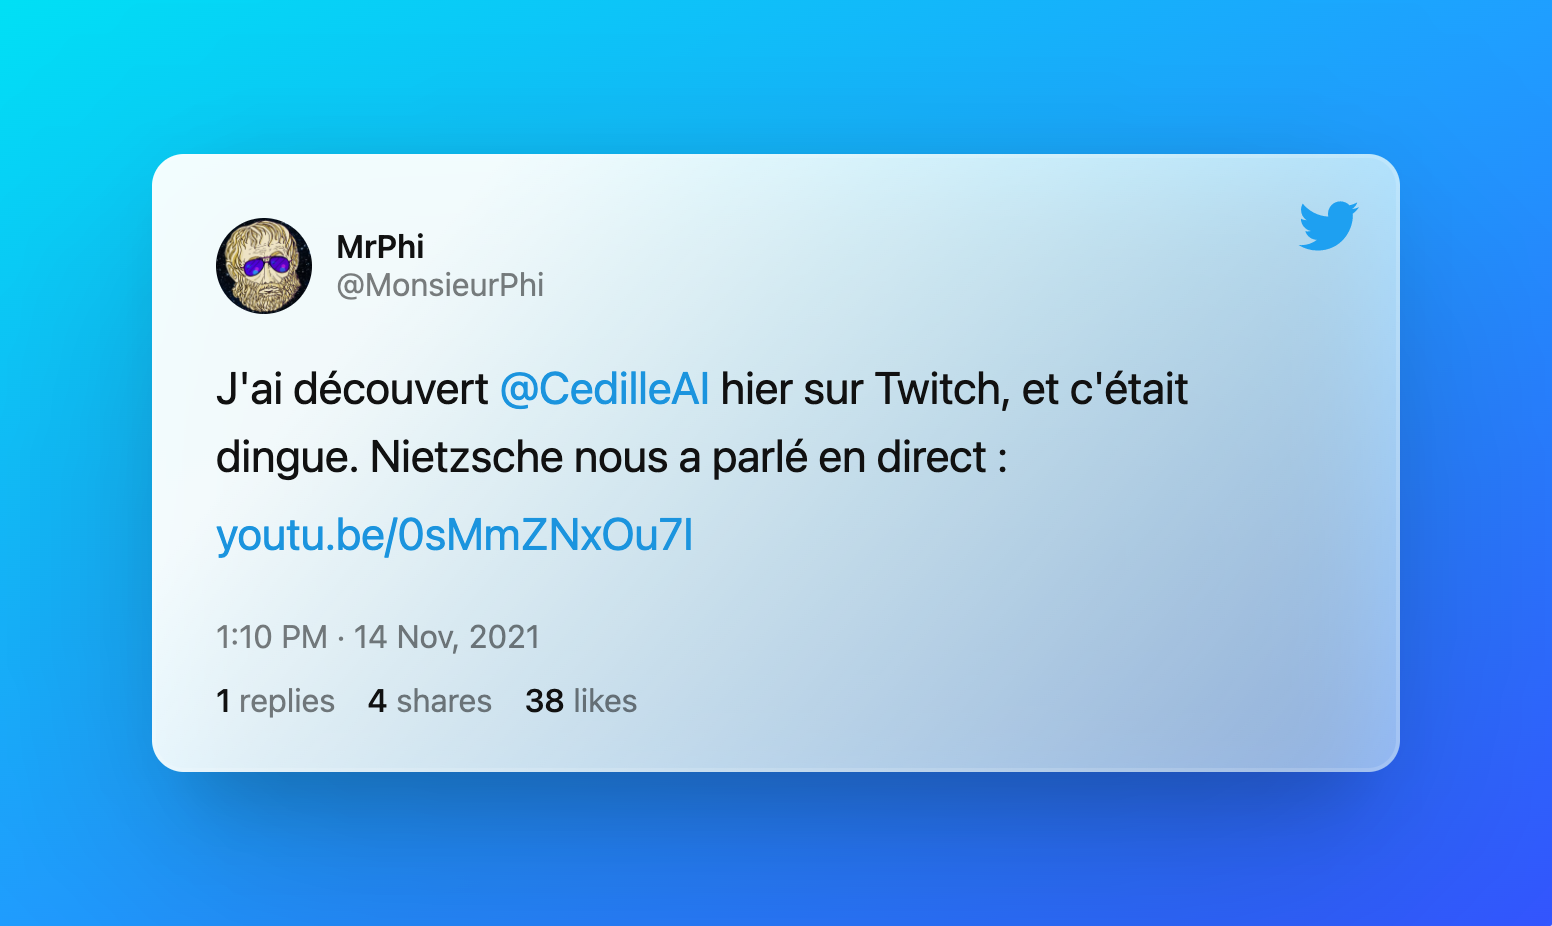Click the 1:10 PM timestamp

point(272,637)
